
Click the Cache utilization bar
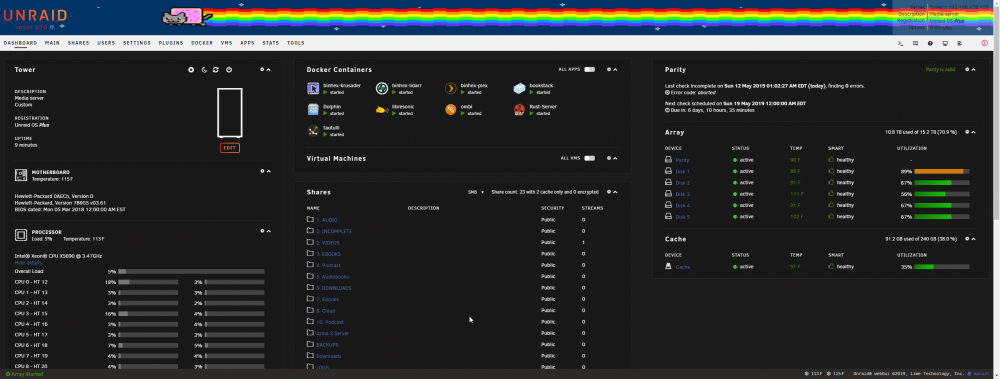(x=942, y=267)
